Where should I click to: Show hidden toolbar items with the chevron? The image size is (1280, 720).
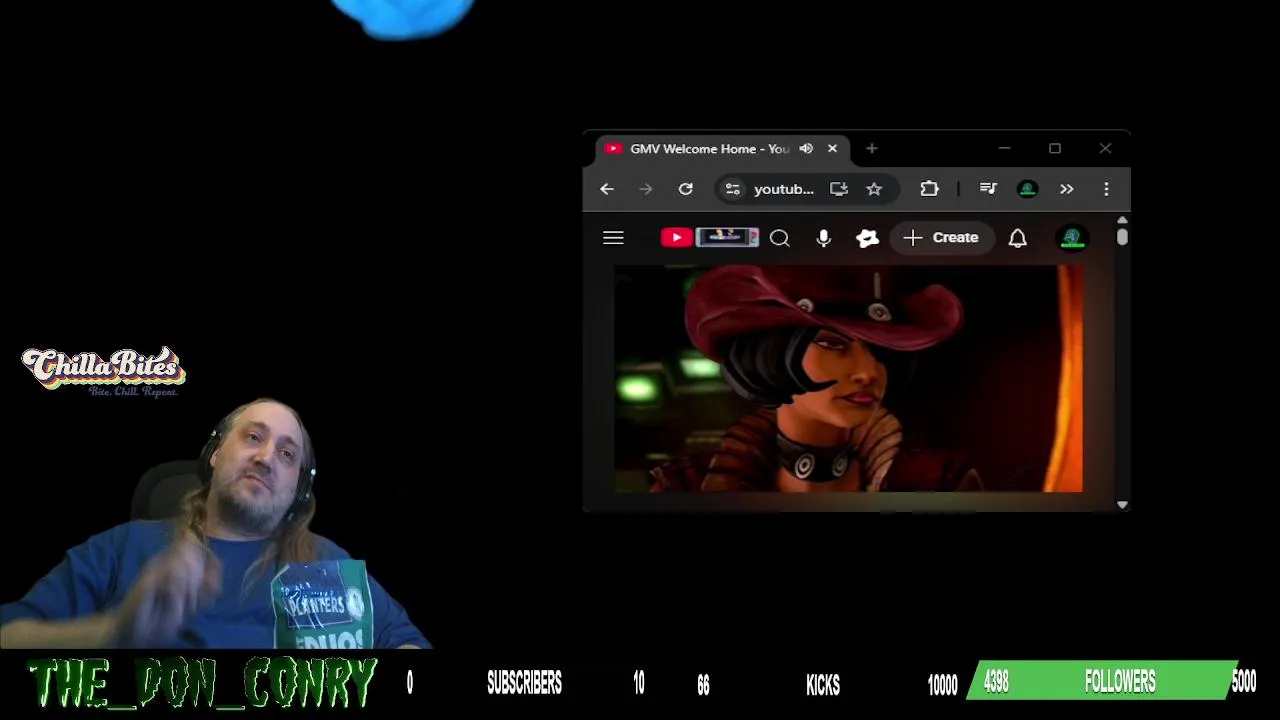1067,189
